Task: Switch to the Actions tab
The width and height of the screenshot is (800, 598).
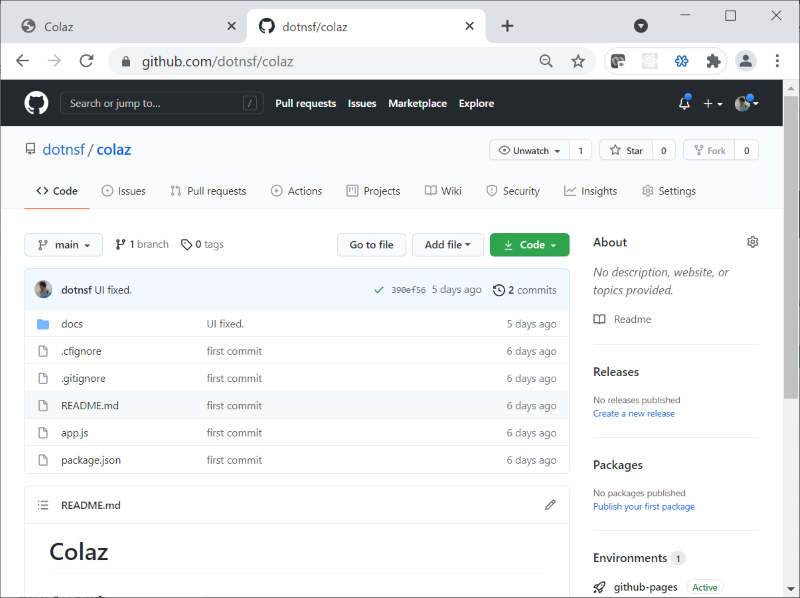Action: pyautogui.click(x=296, y=191)
